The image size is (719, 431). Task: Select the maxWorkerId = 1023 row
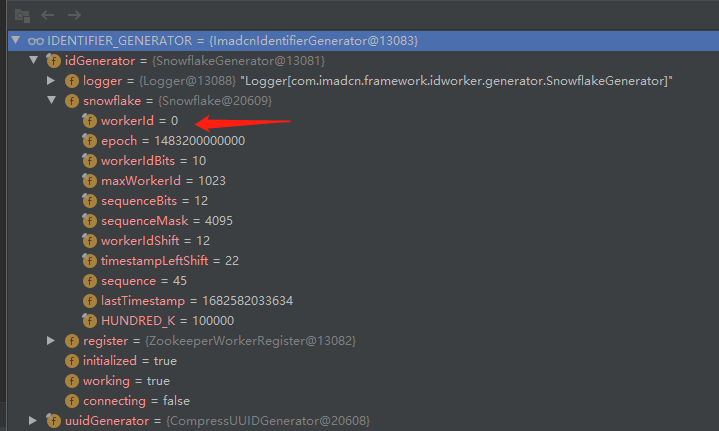pyautogui.click(x=162, y=180)
